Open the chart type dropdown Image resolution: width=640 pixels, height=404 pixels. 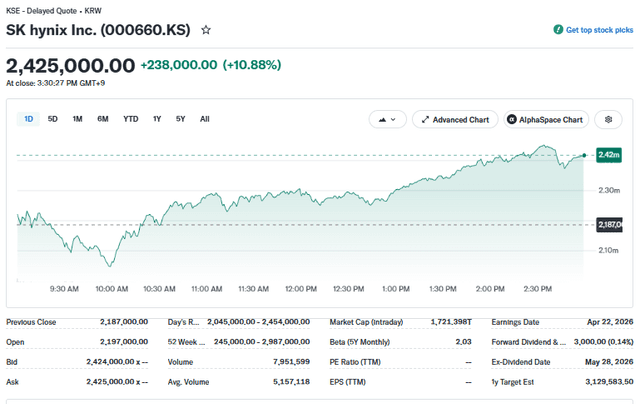click(387, 120)
